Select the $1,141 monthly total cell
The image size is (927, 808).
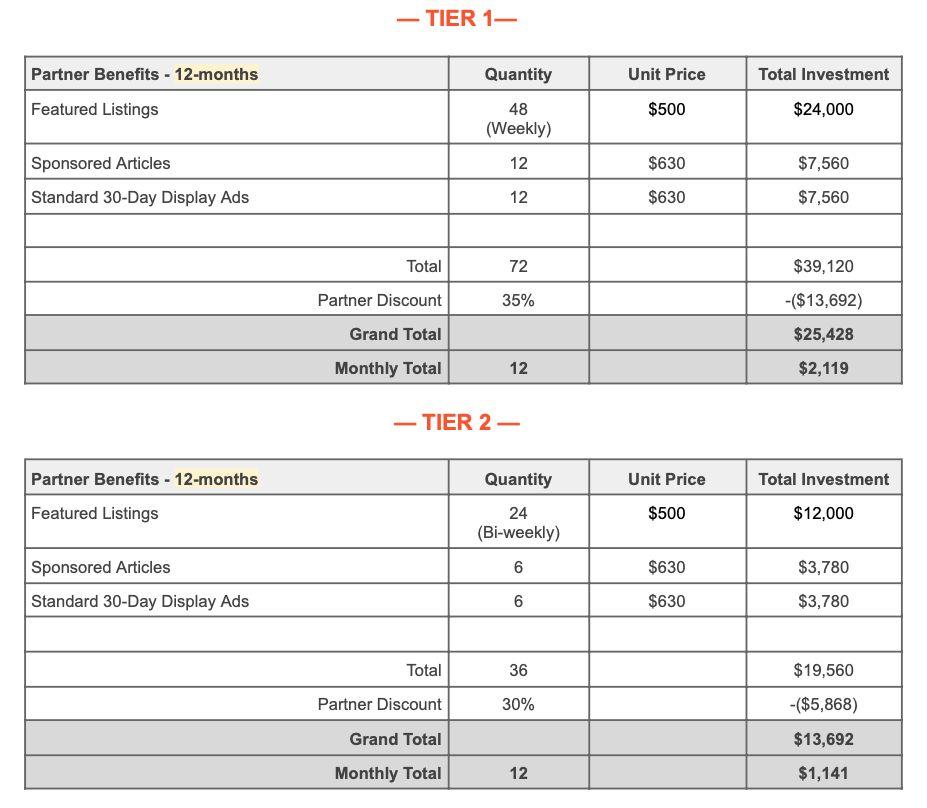coord(824,773)
